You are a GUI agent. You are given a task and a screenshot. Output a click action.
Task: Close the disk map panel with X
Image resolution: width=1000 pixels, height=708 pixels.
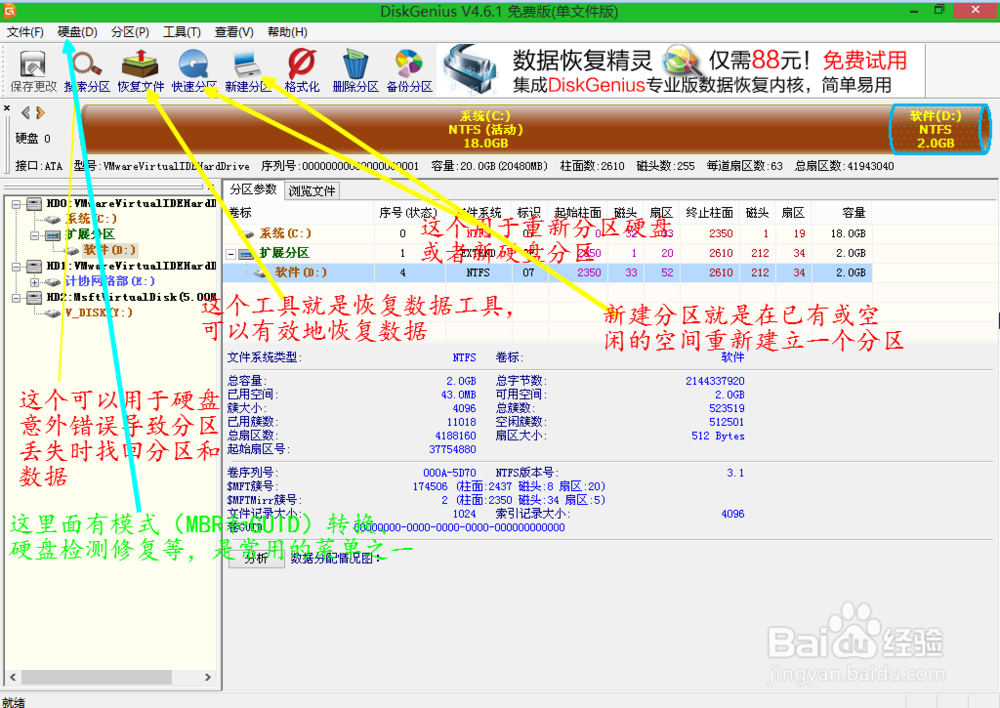click(7, 108)
